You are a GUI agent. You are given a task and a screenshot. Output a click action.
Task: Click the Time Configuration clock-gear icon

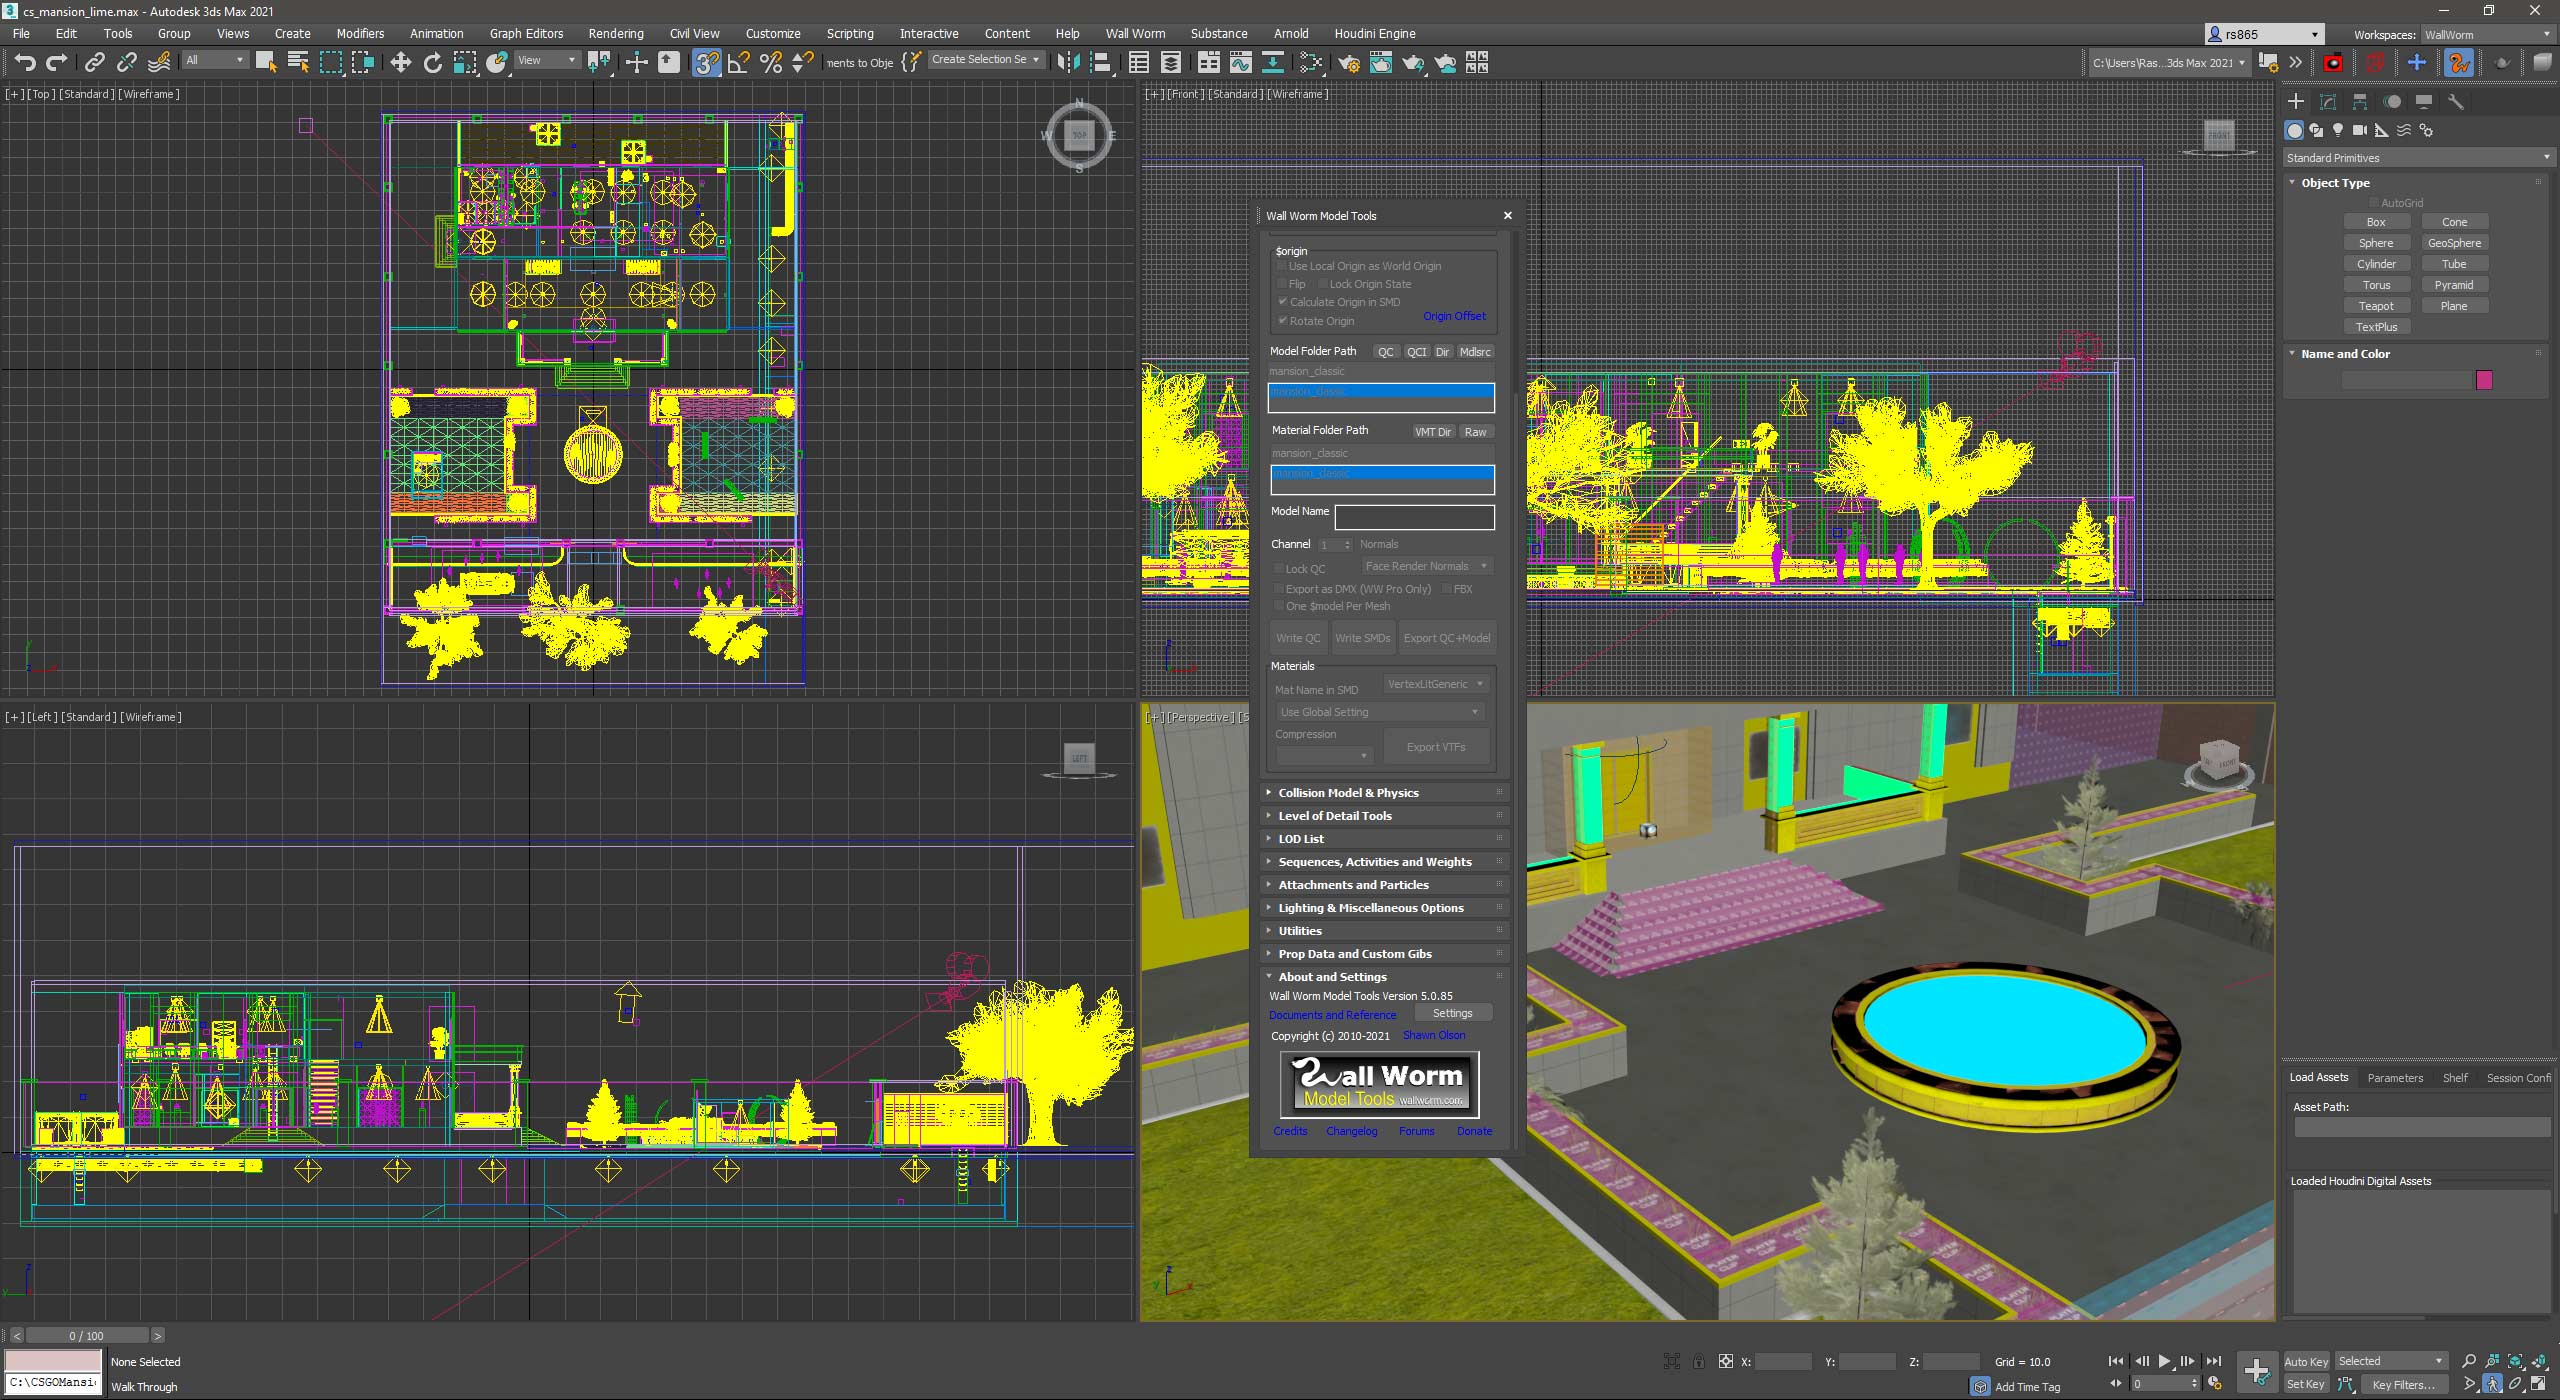click(x=2214, y=1384)
